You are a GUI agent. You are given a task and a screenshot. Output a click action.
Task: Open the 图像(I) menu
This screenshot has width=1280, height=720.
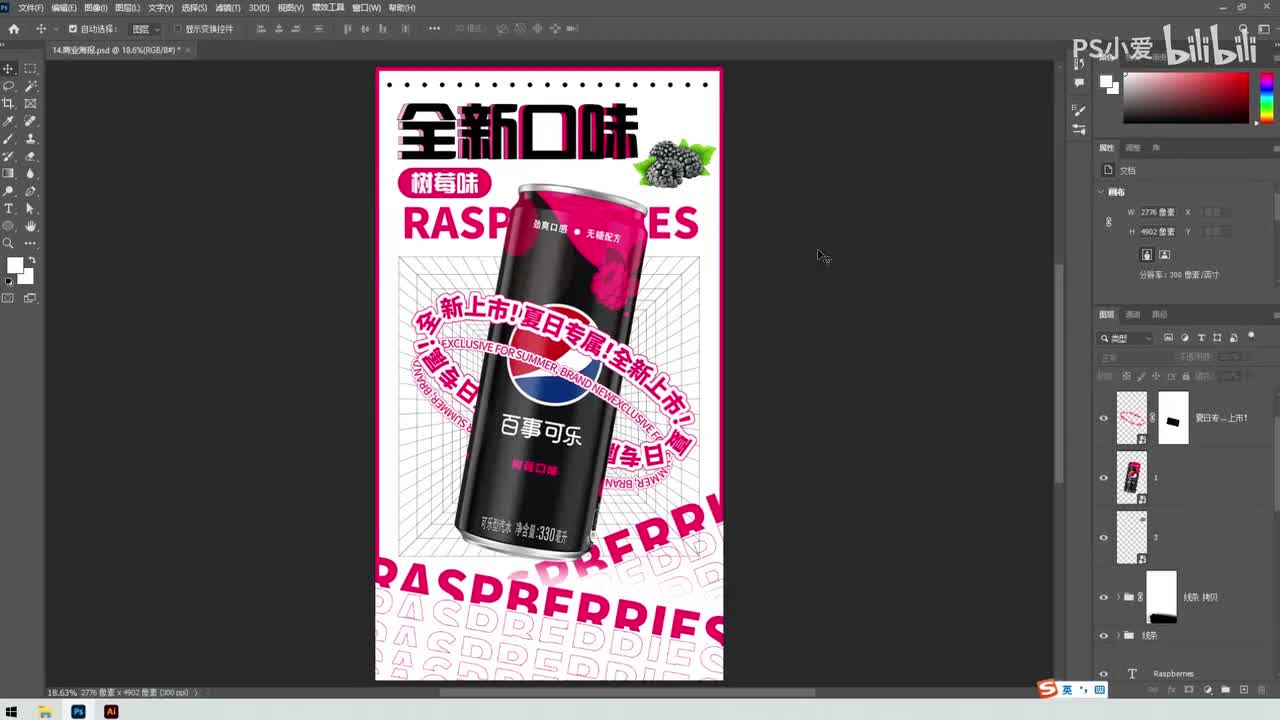click(x=96, y=8)
